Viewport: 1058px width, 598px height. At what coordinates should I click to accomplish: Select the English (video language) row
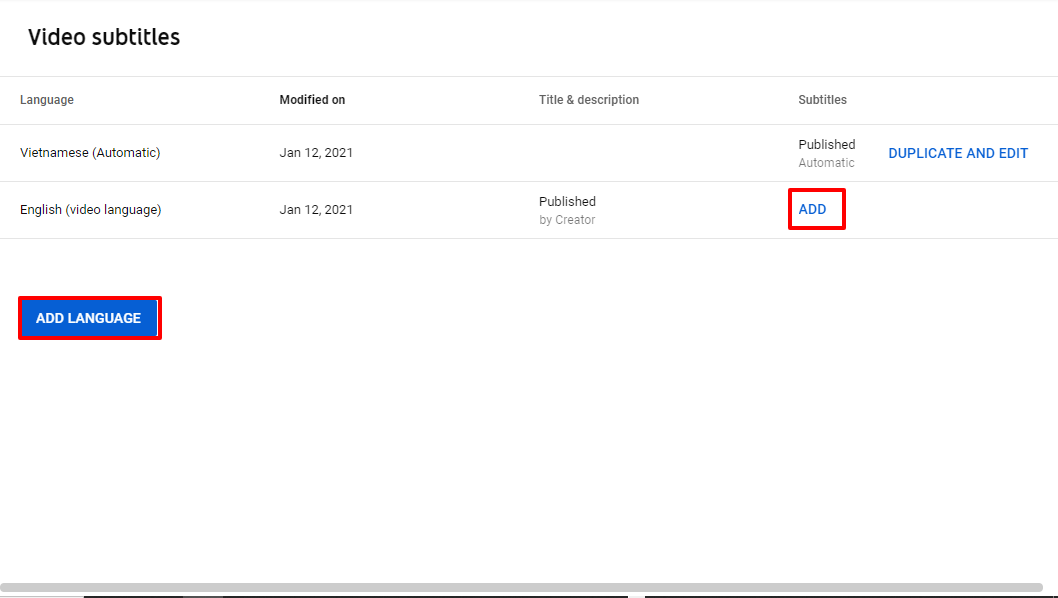click(x=529, y=210)
